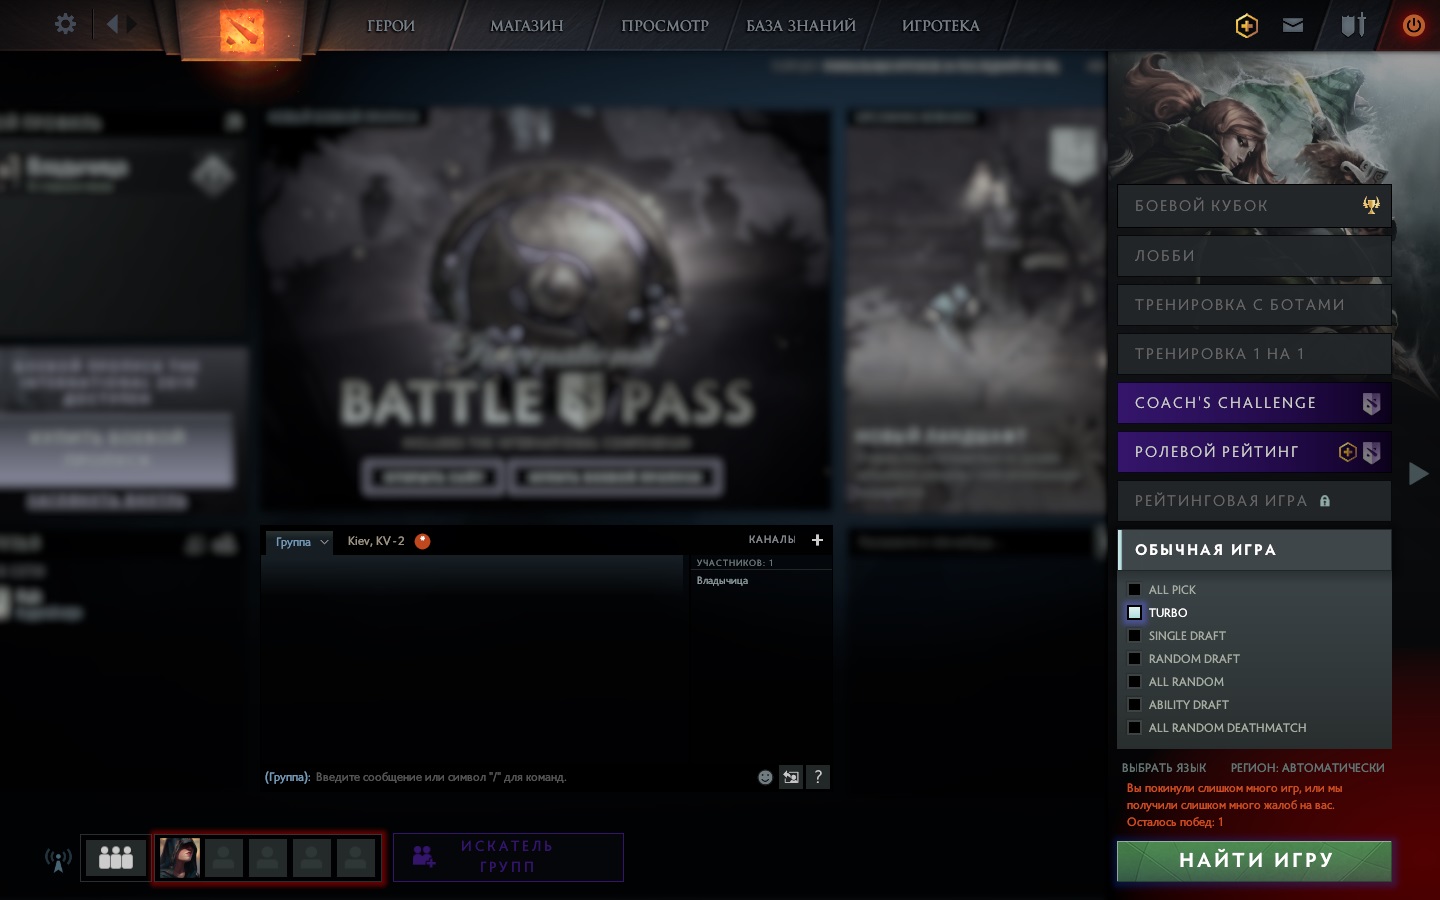Open the emoticon smiley picker
Viewport: 1440px width, 900px height.
765,777
